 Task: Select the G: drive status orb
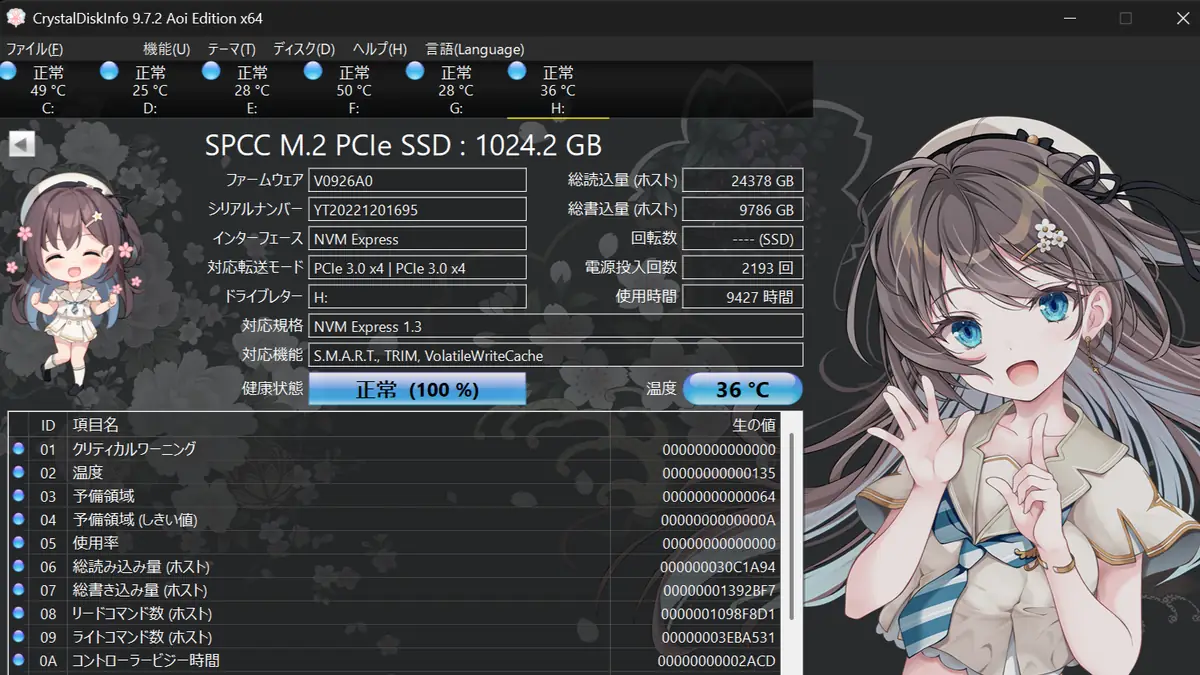415,71
